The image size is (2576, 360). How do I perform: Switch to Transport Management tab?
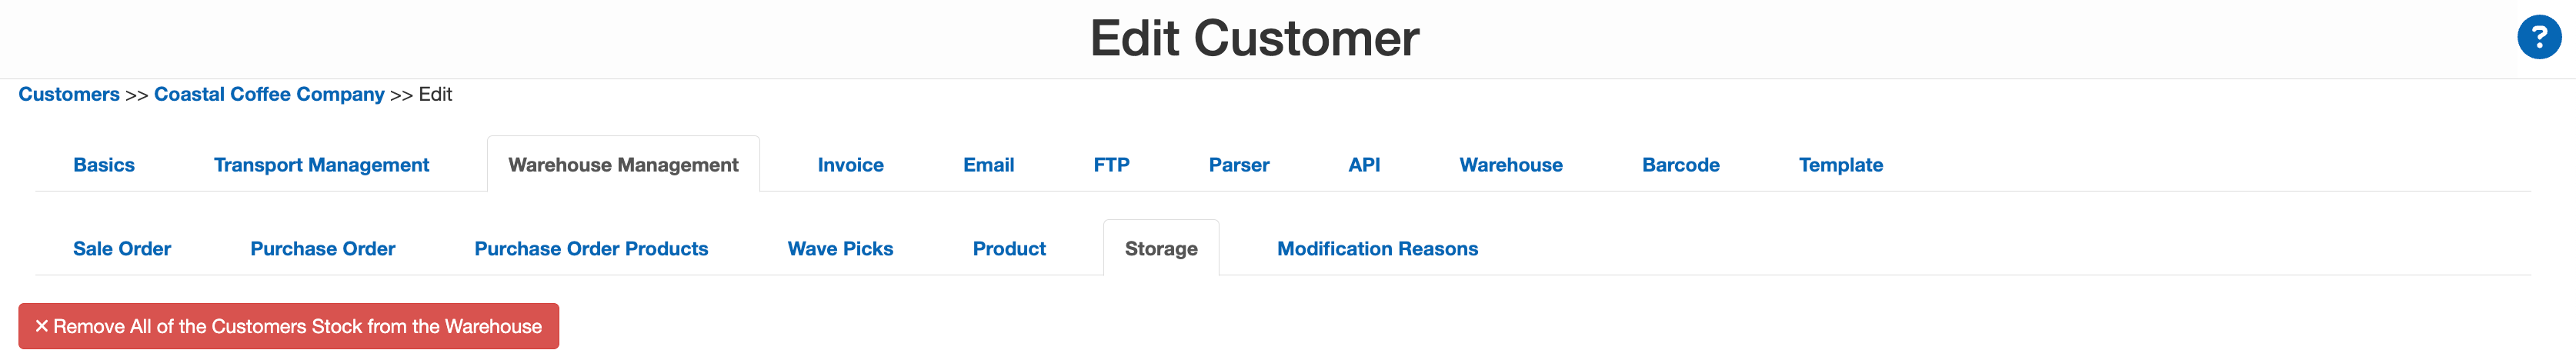pos(321,165)
